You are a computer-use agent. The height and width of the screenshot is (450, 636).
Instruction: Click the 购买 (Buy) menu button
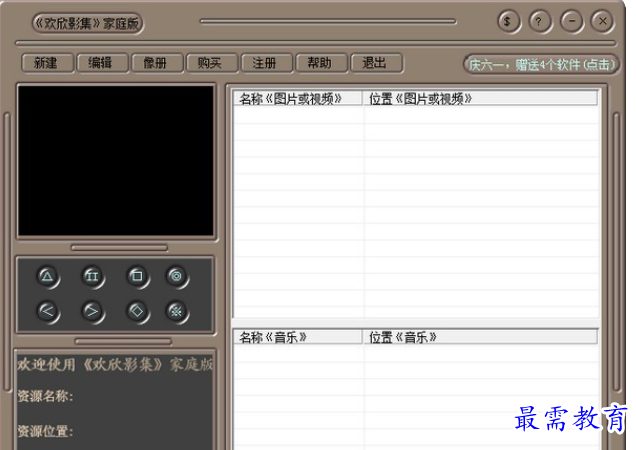(211, 63)
